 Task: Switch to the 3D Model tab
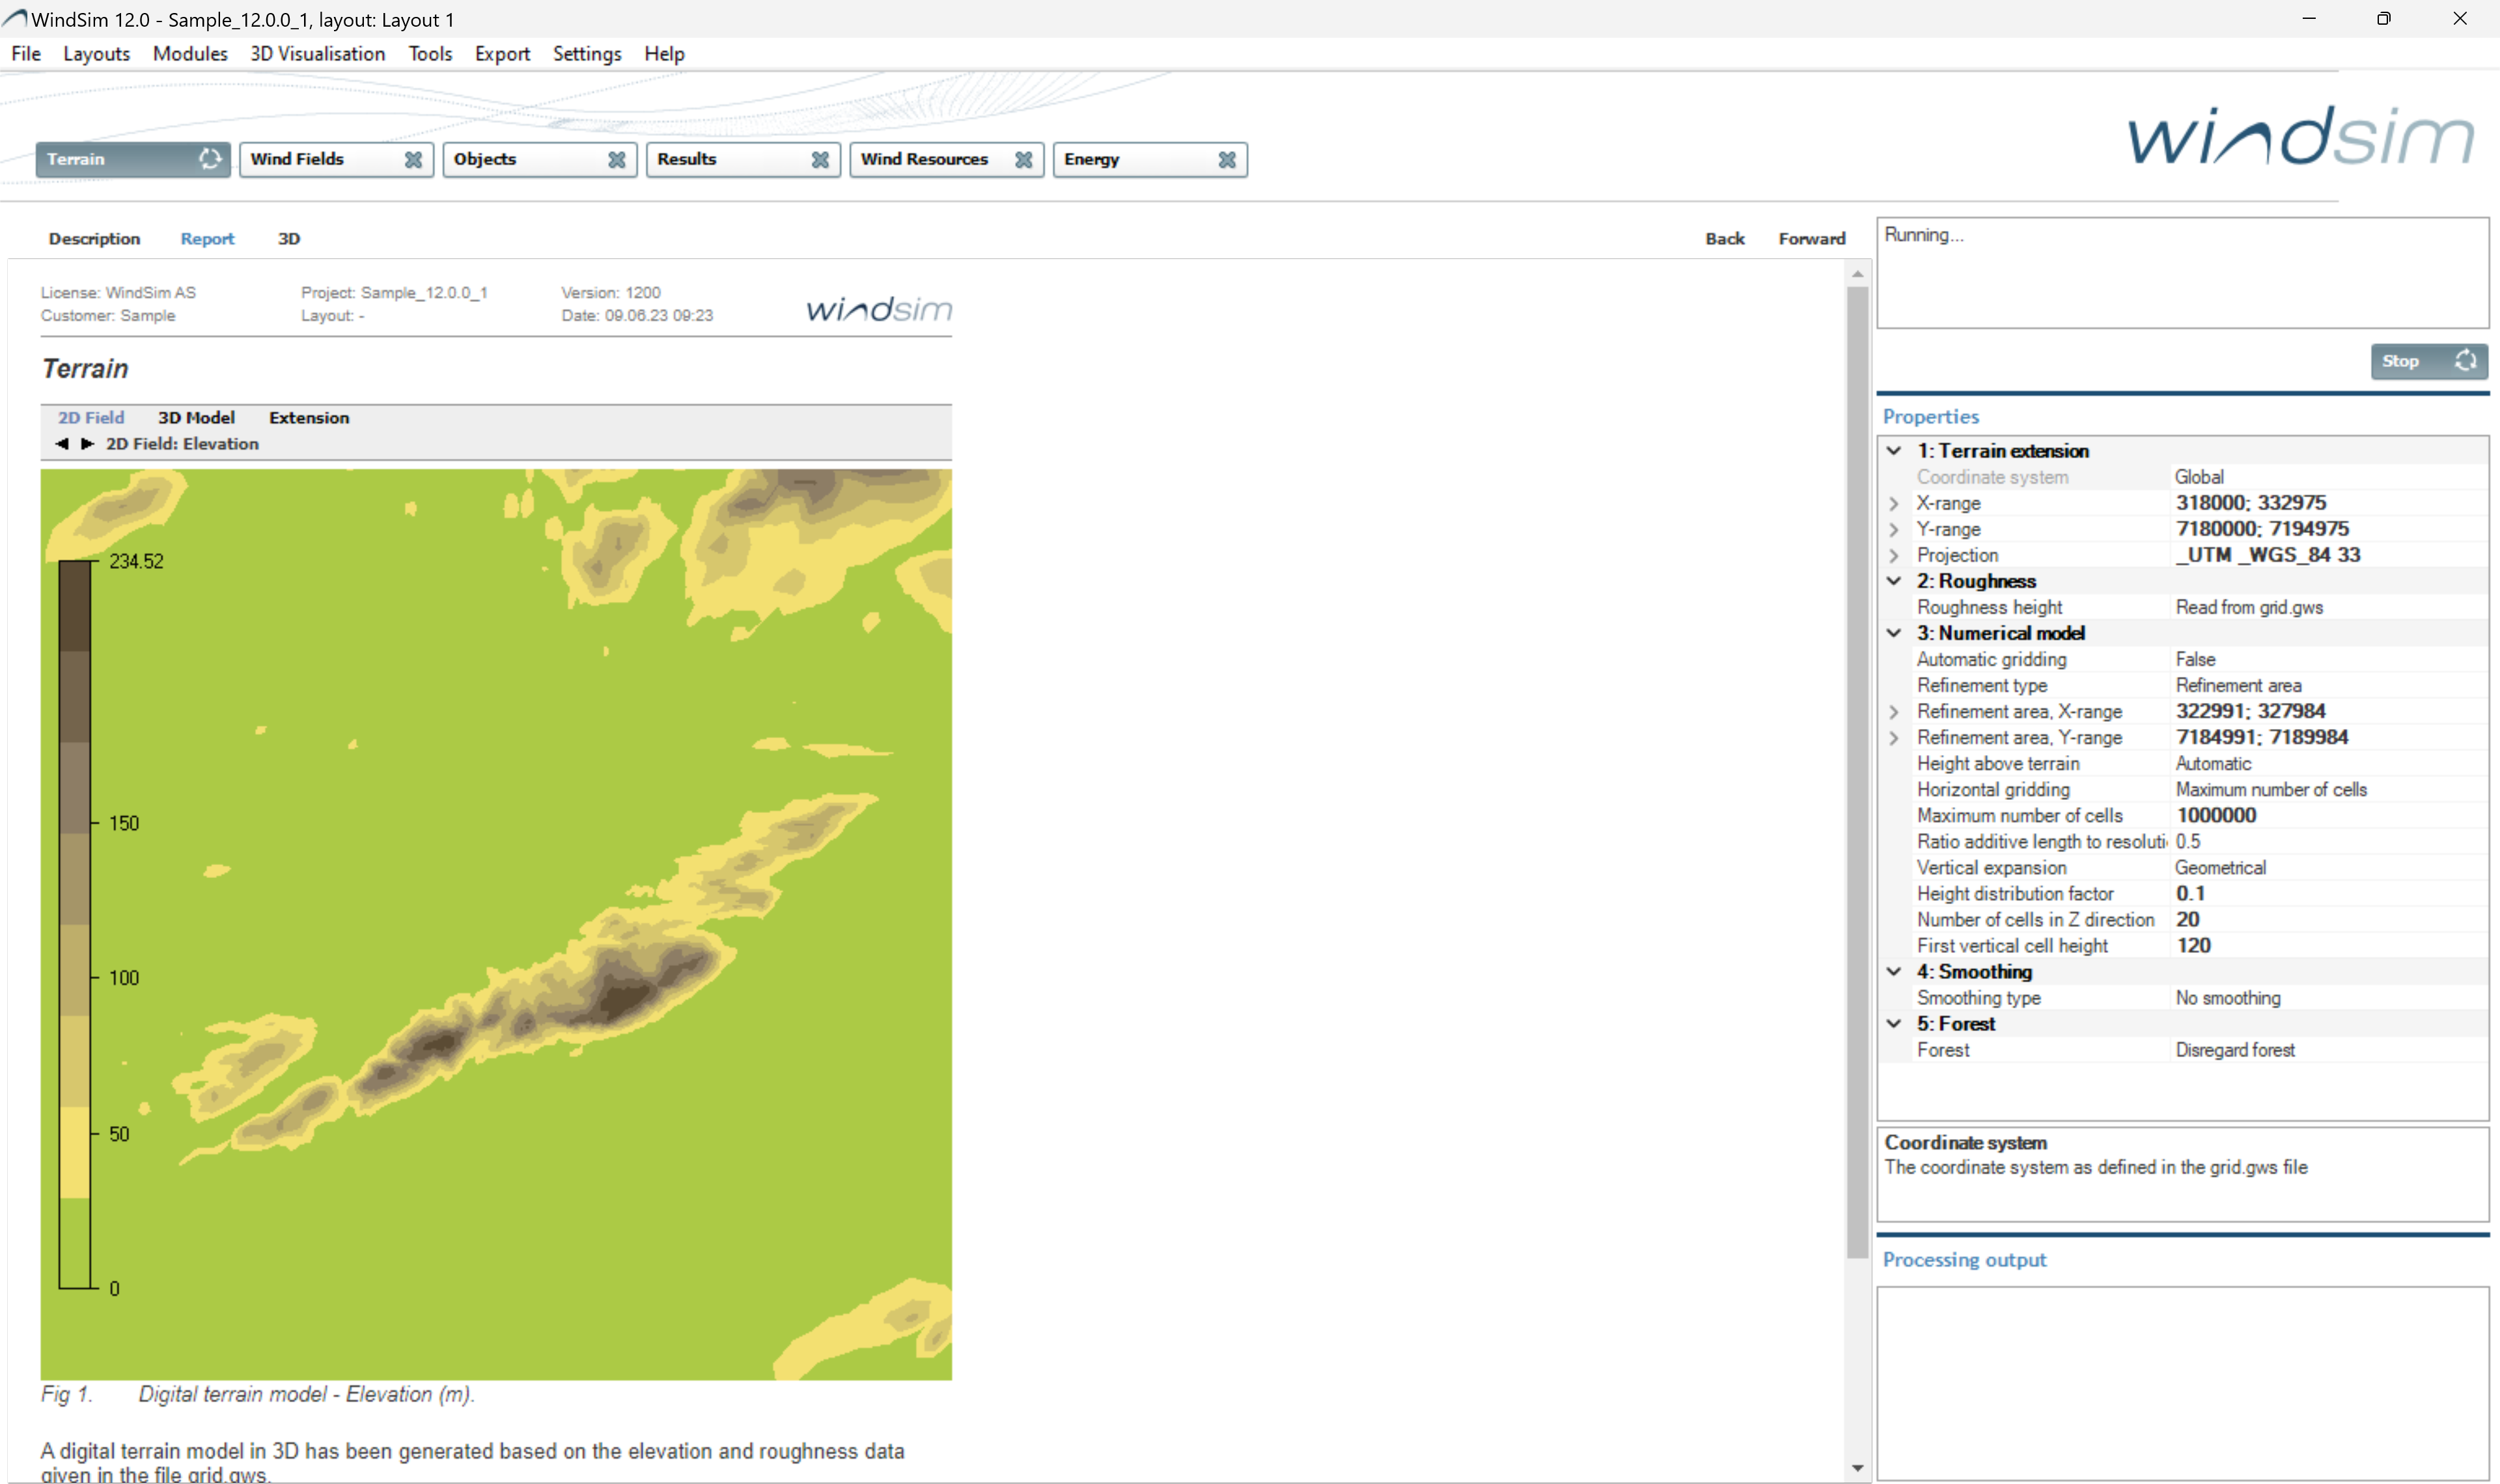click(x=196, y=418)
